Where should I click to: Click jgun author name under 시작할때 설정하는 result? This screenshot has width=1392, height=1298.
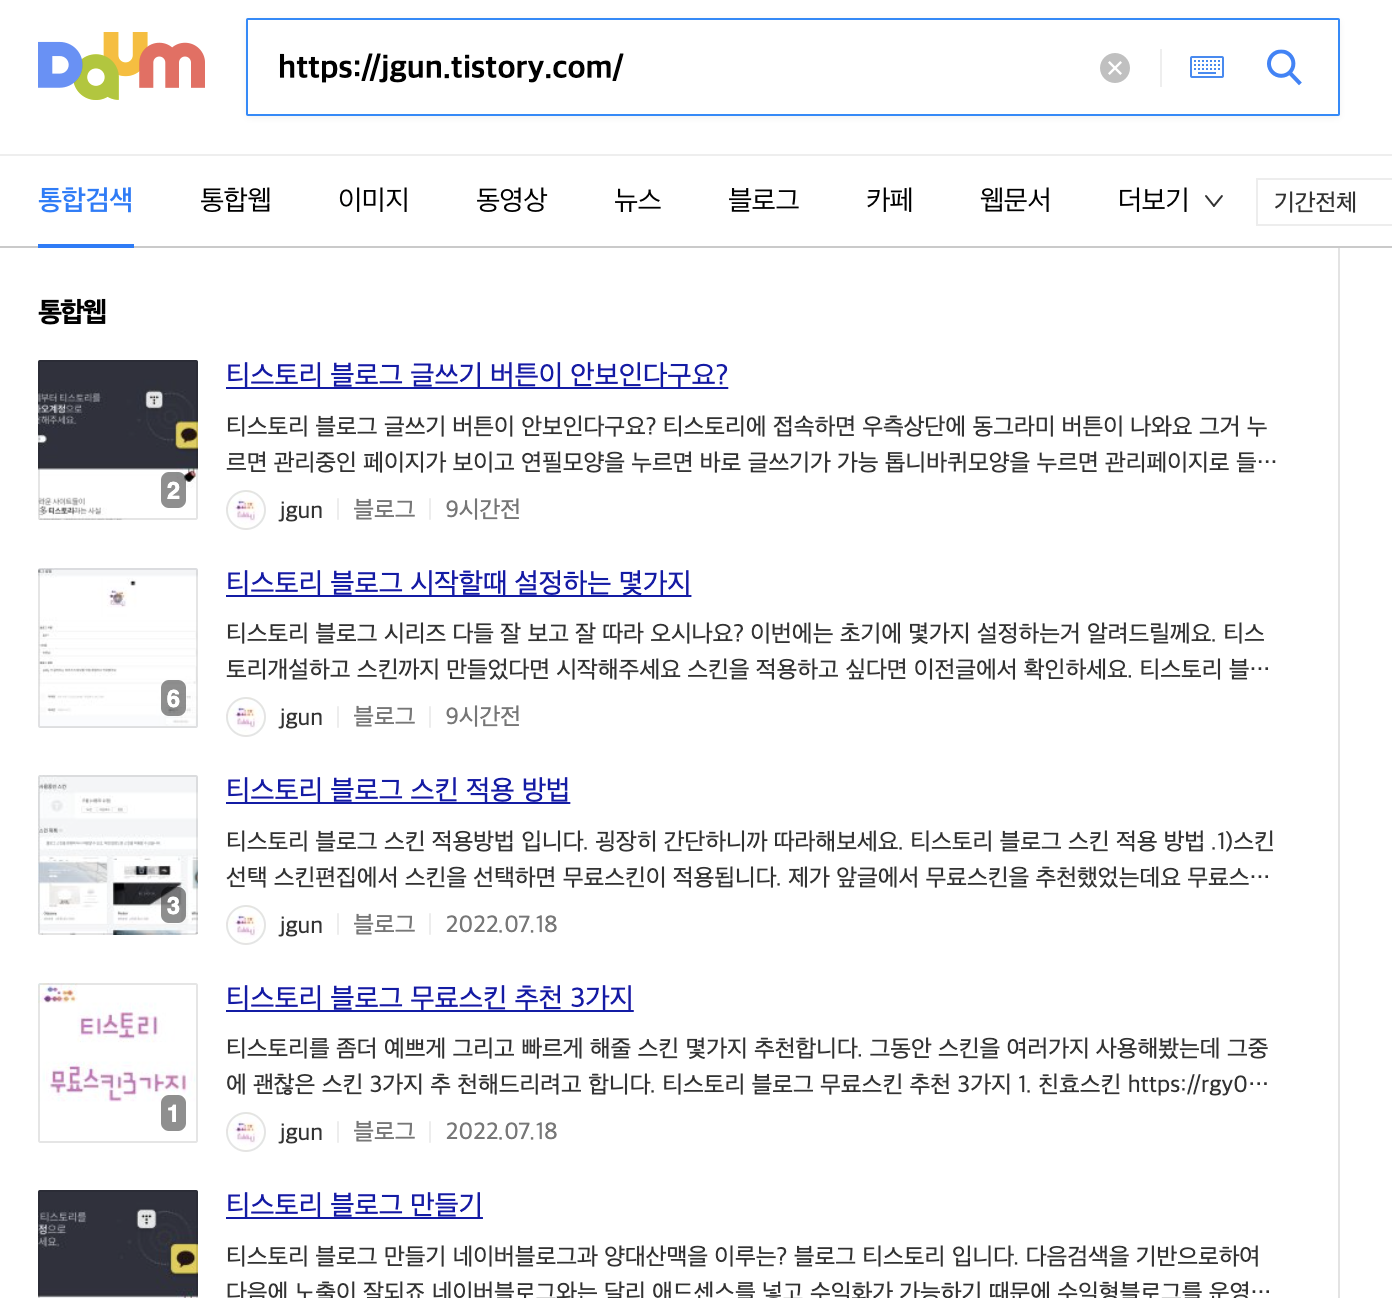301,717
